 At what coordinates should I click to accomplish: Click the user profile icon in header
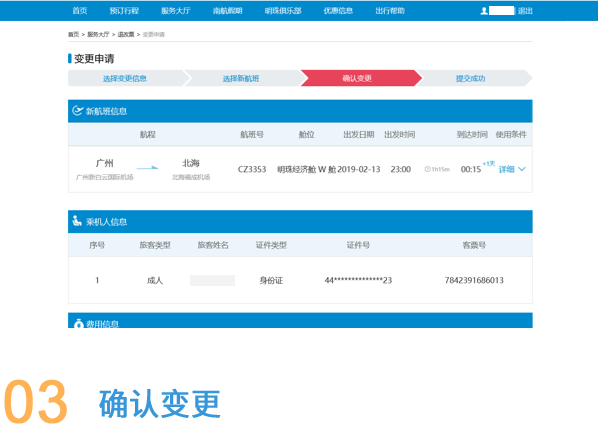(x=484, y=11)
